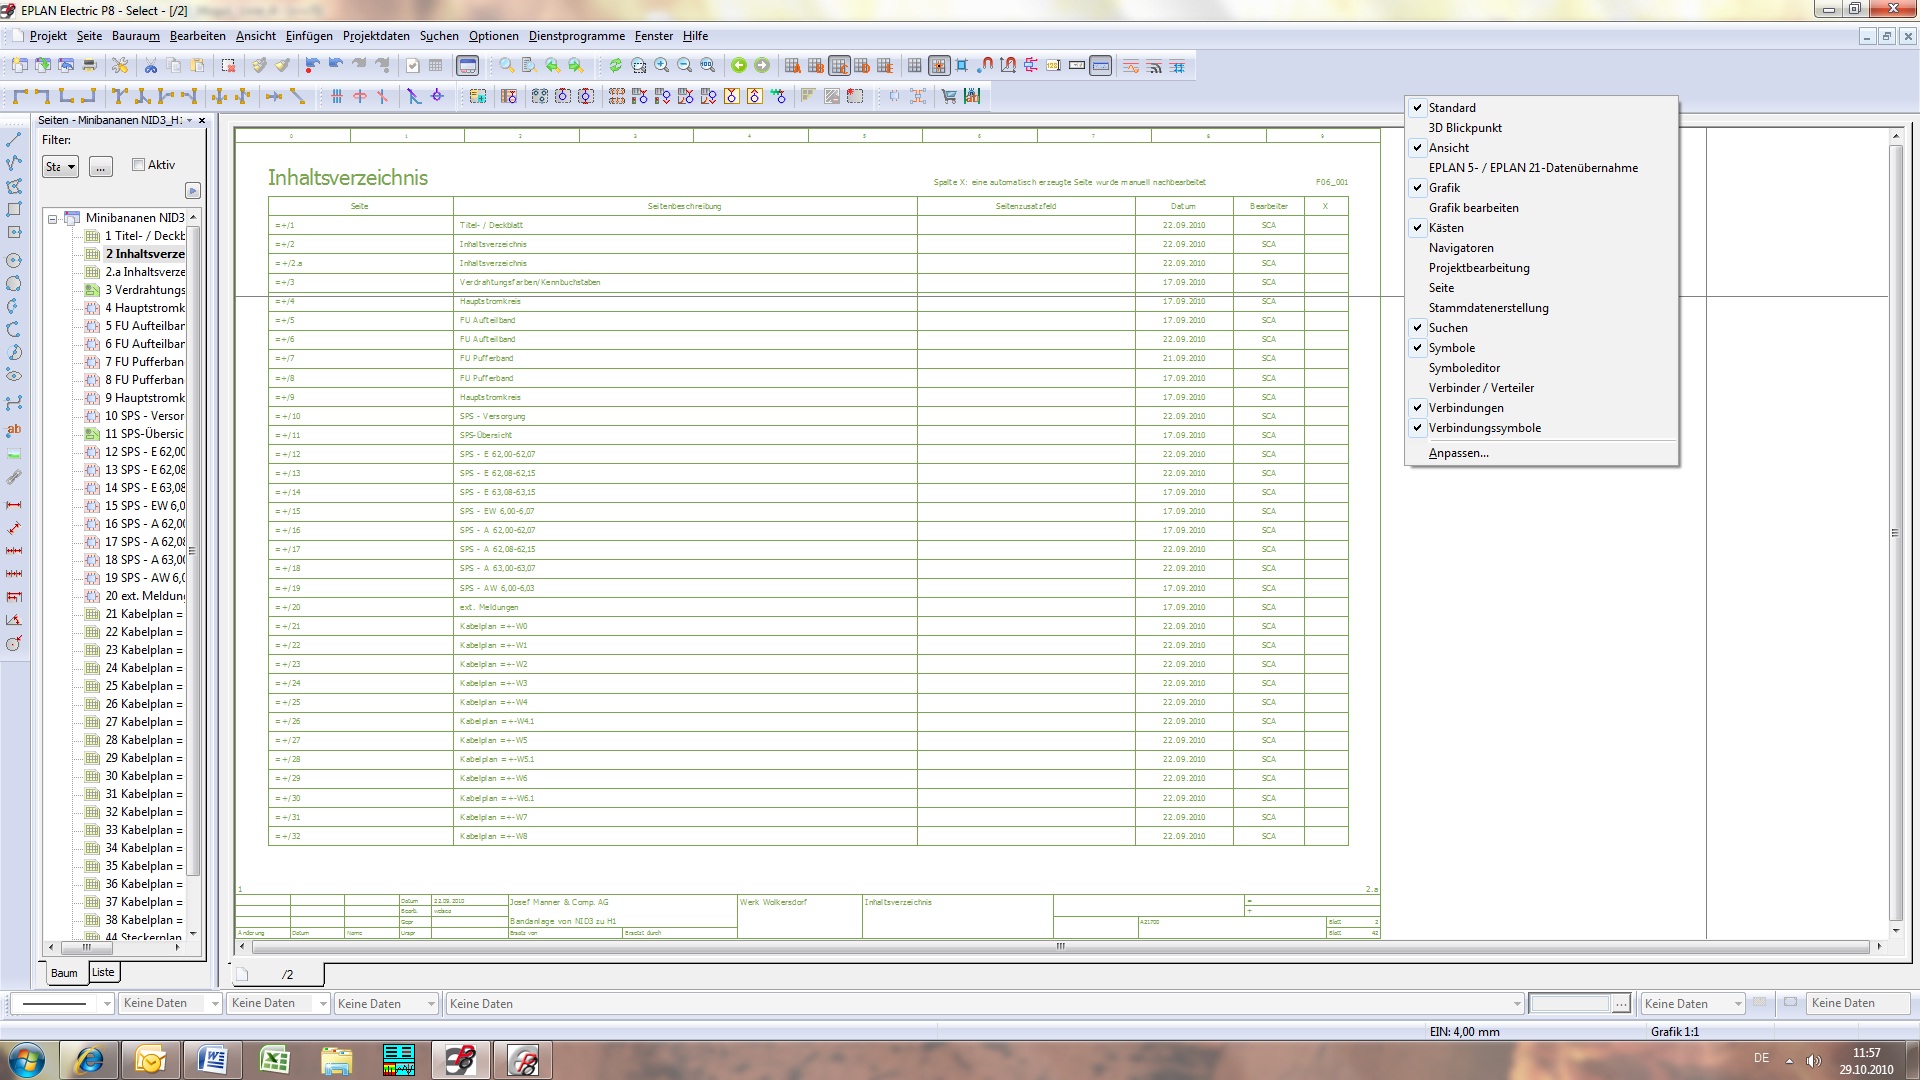Select the ellipse drawing tool
Screen dimensions: 1920x1080
14,376
